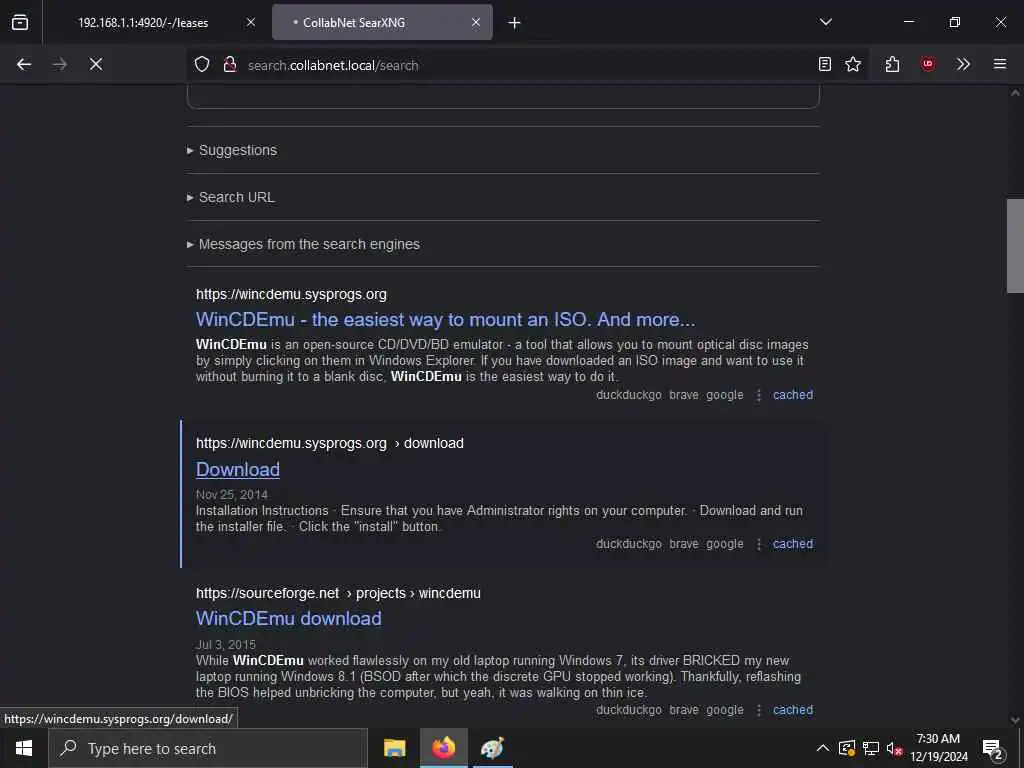Open the Paint app taskbar icon
Screen dimensions: 1024x768
coord(492,748)
